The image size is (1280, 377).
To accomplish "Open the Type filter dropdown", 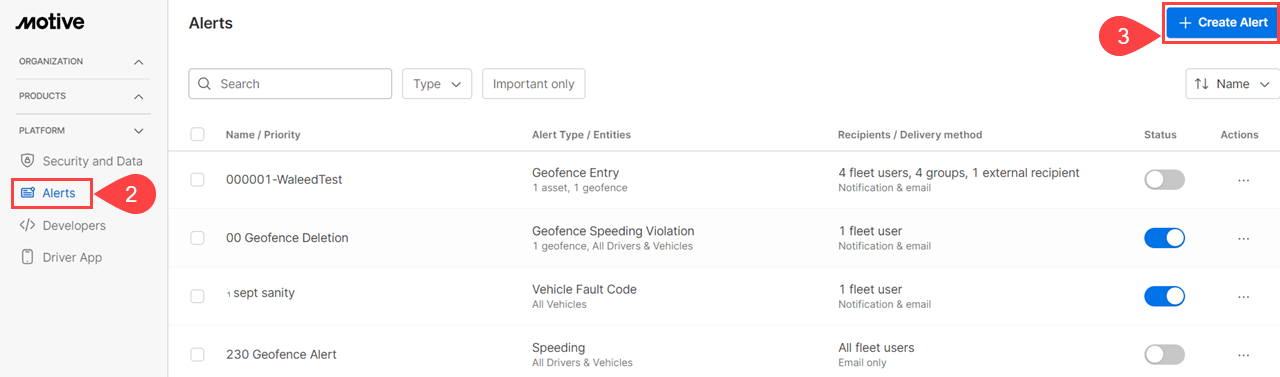I will (437, 84).
